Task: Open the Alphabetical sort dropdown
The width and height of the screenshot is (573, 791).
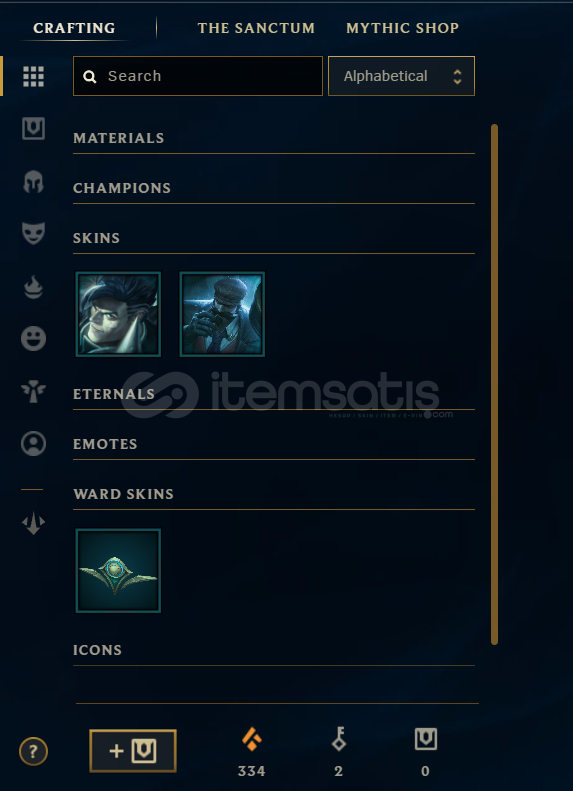Action: (402, 76)
